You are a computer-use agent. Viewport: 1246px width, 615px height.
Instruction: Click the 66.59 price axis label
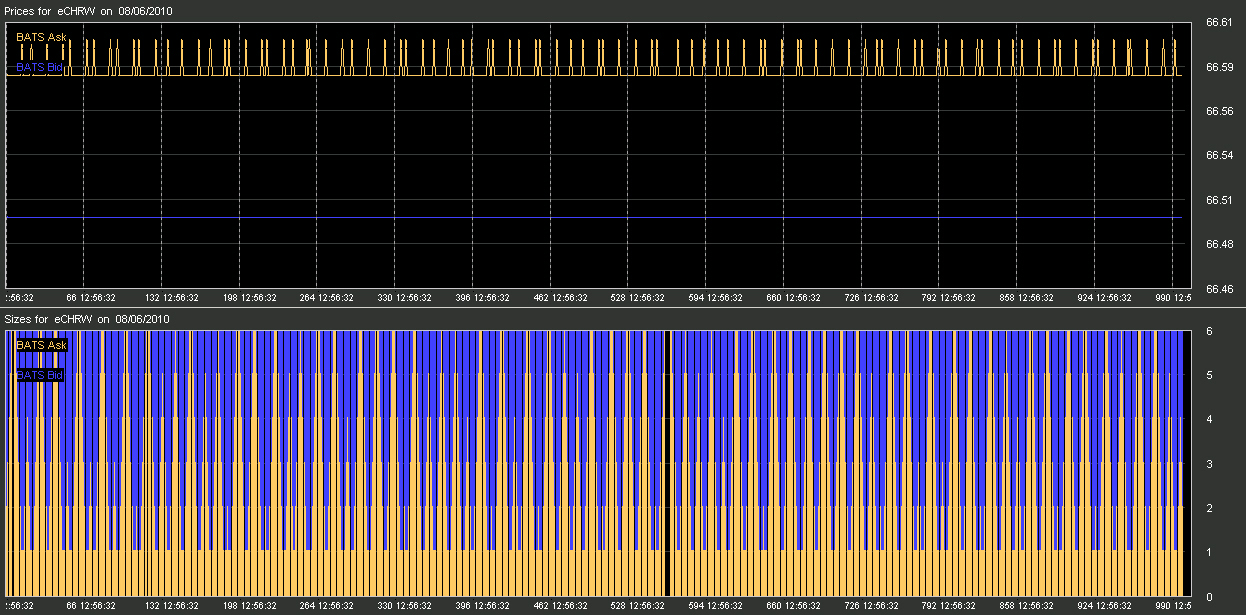pos(1219,67)
